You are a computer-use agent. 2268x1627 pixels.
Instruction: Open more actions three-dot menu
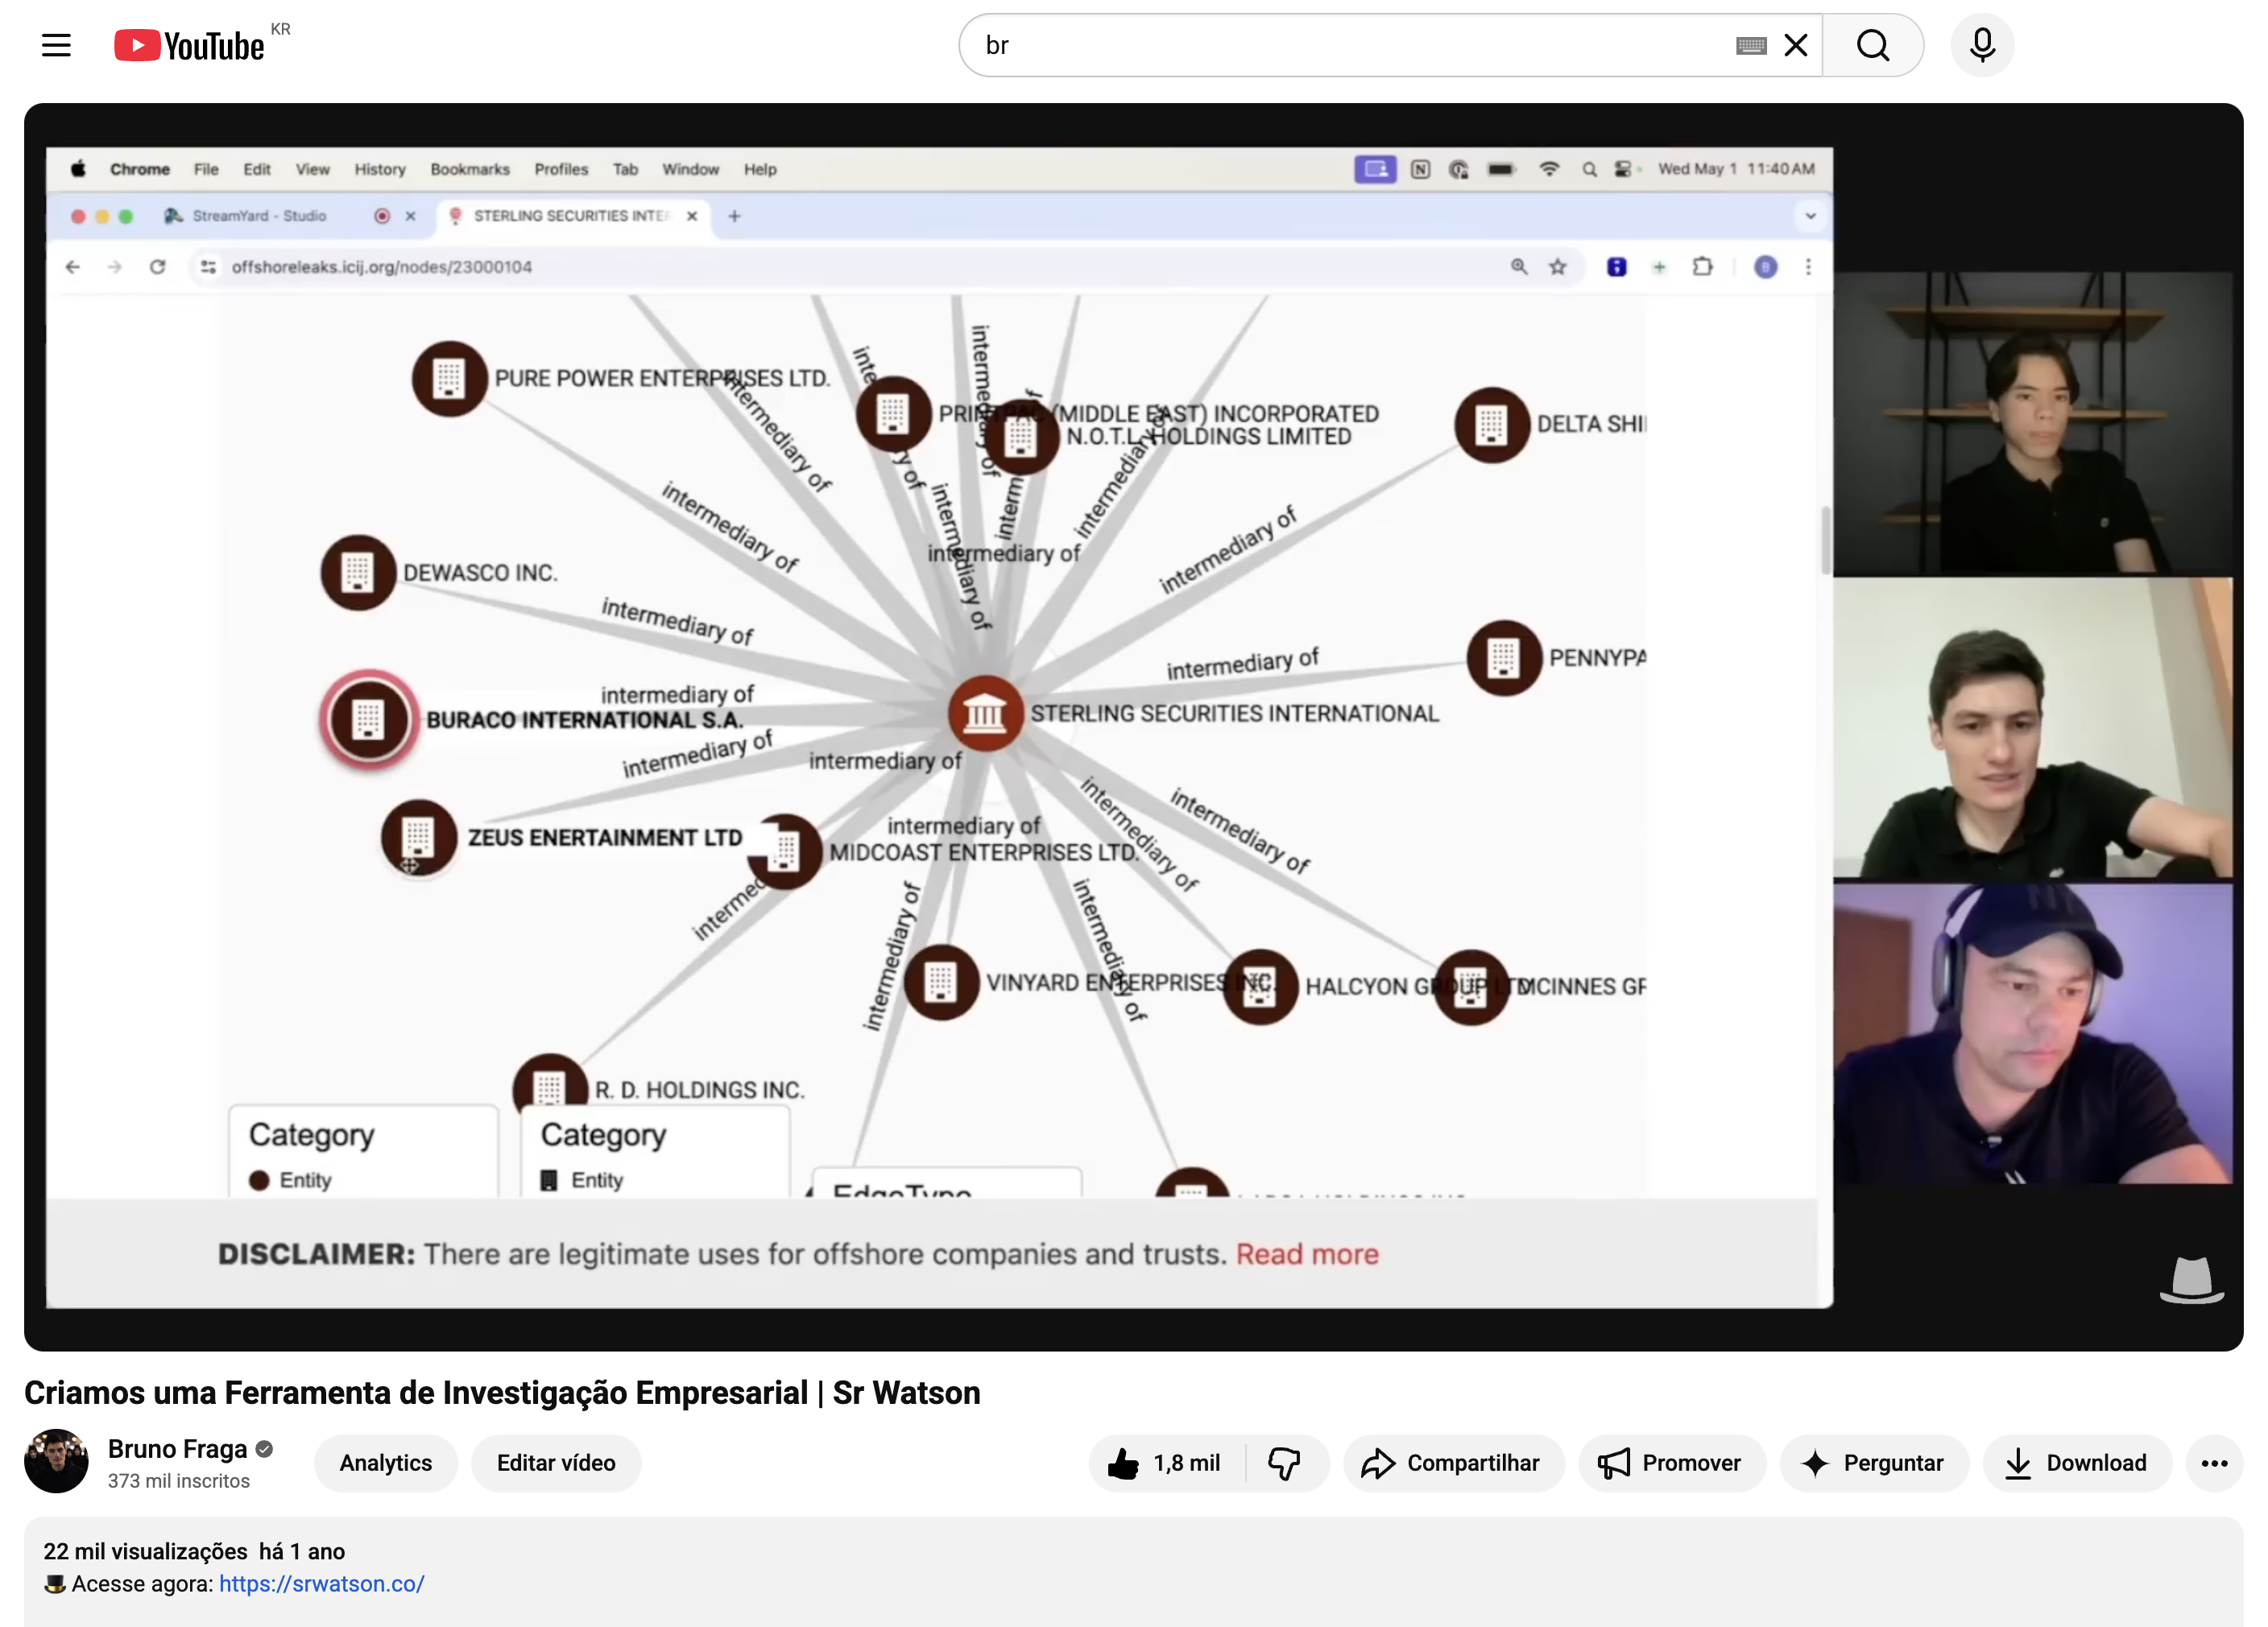click(2214, 1463)
